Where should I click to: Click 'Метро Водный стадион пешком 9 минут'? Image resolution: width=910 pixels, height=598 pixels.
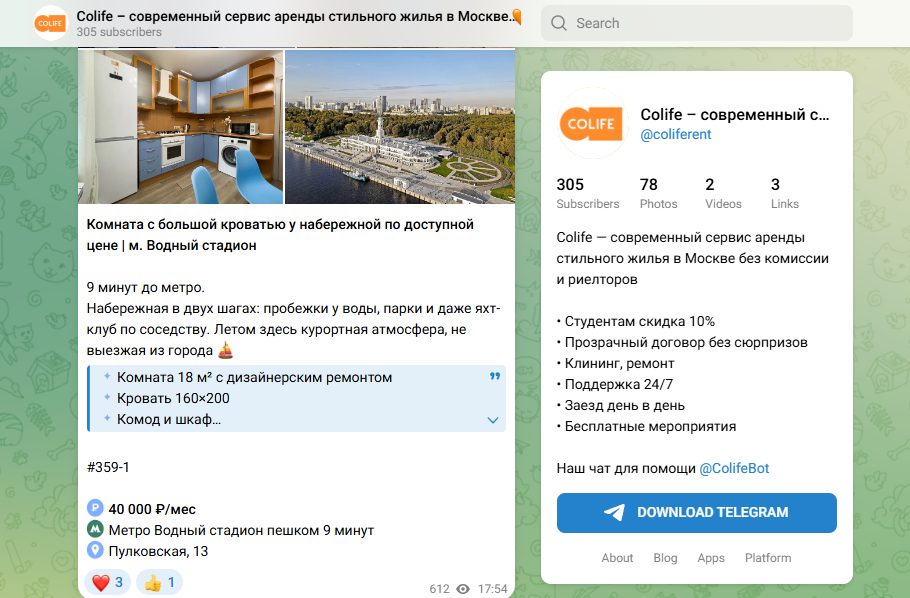click(x=241, y=530)
